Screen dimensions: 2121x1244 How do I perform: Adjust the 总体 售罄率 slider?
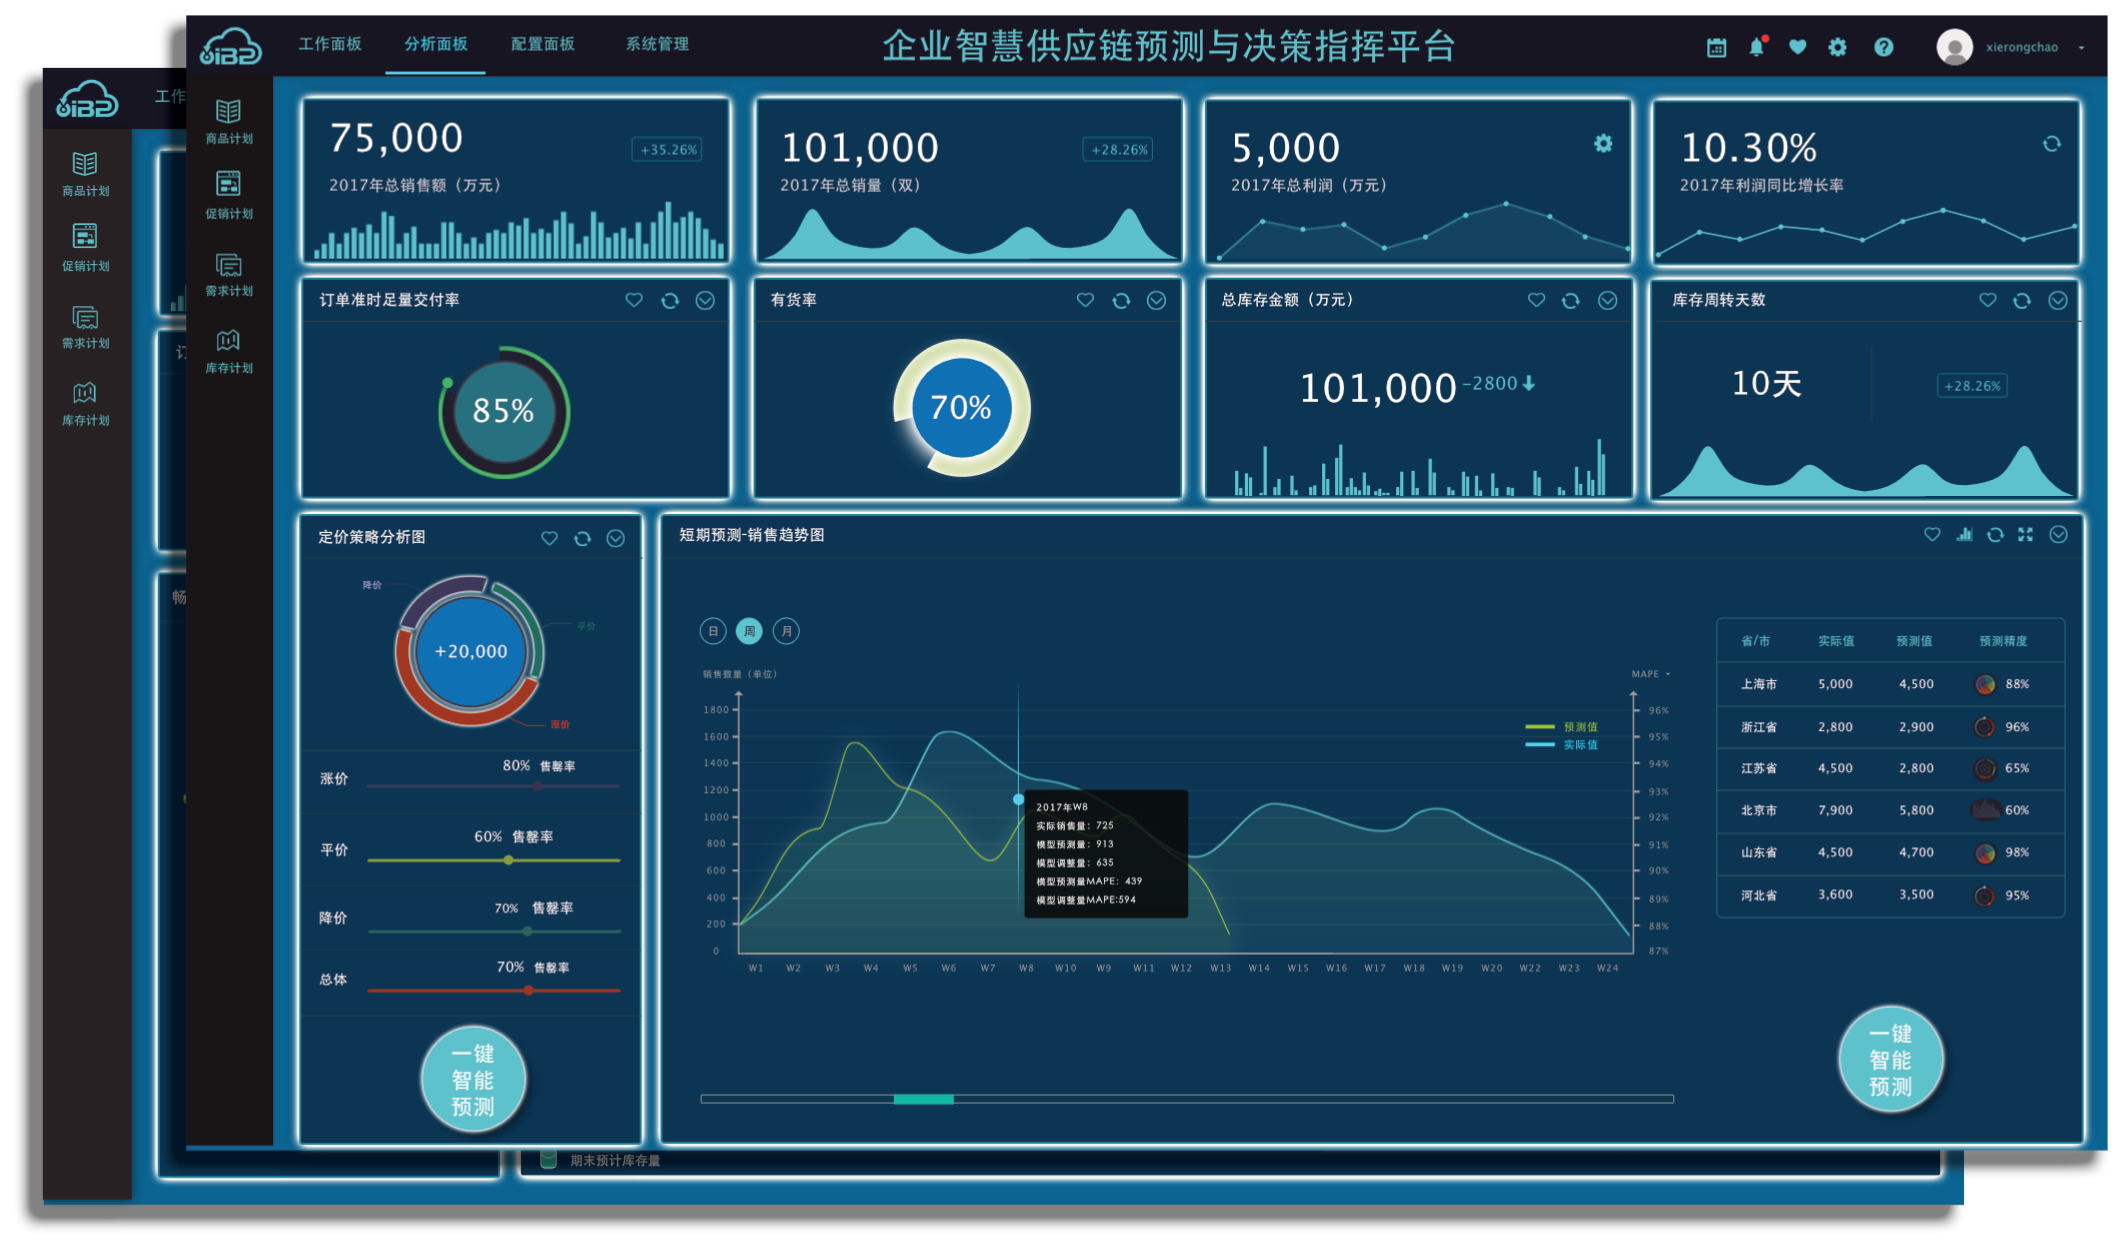tap(528, 991)
